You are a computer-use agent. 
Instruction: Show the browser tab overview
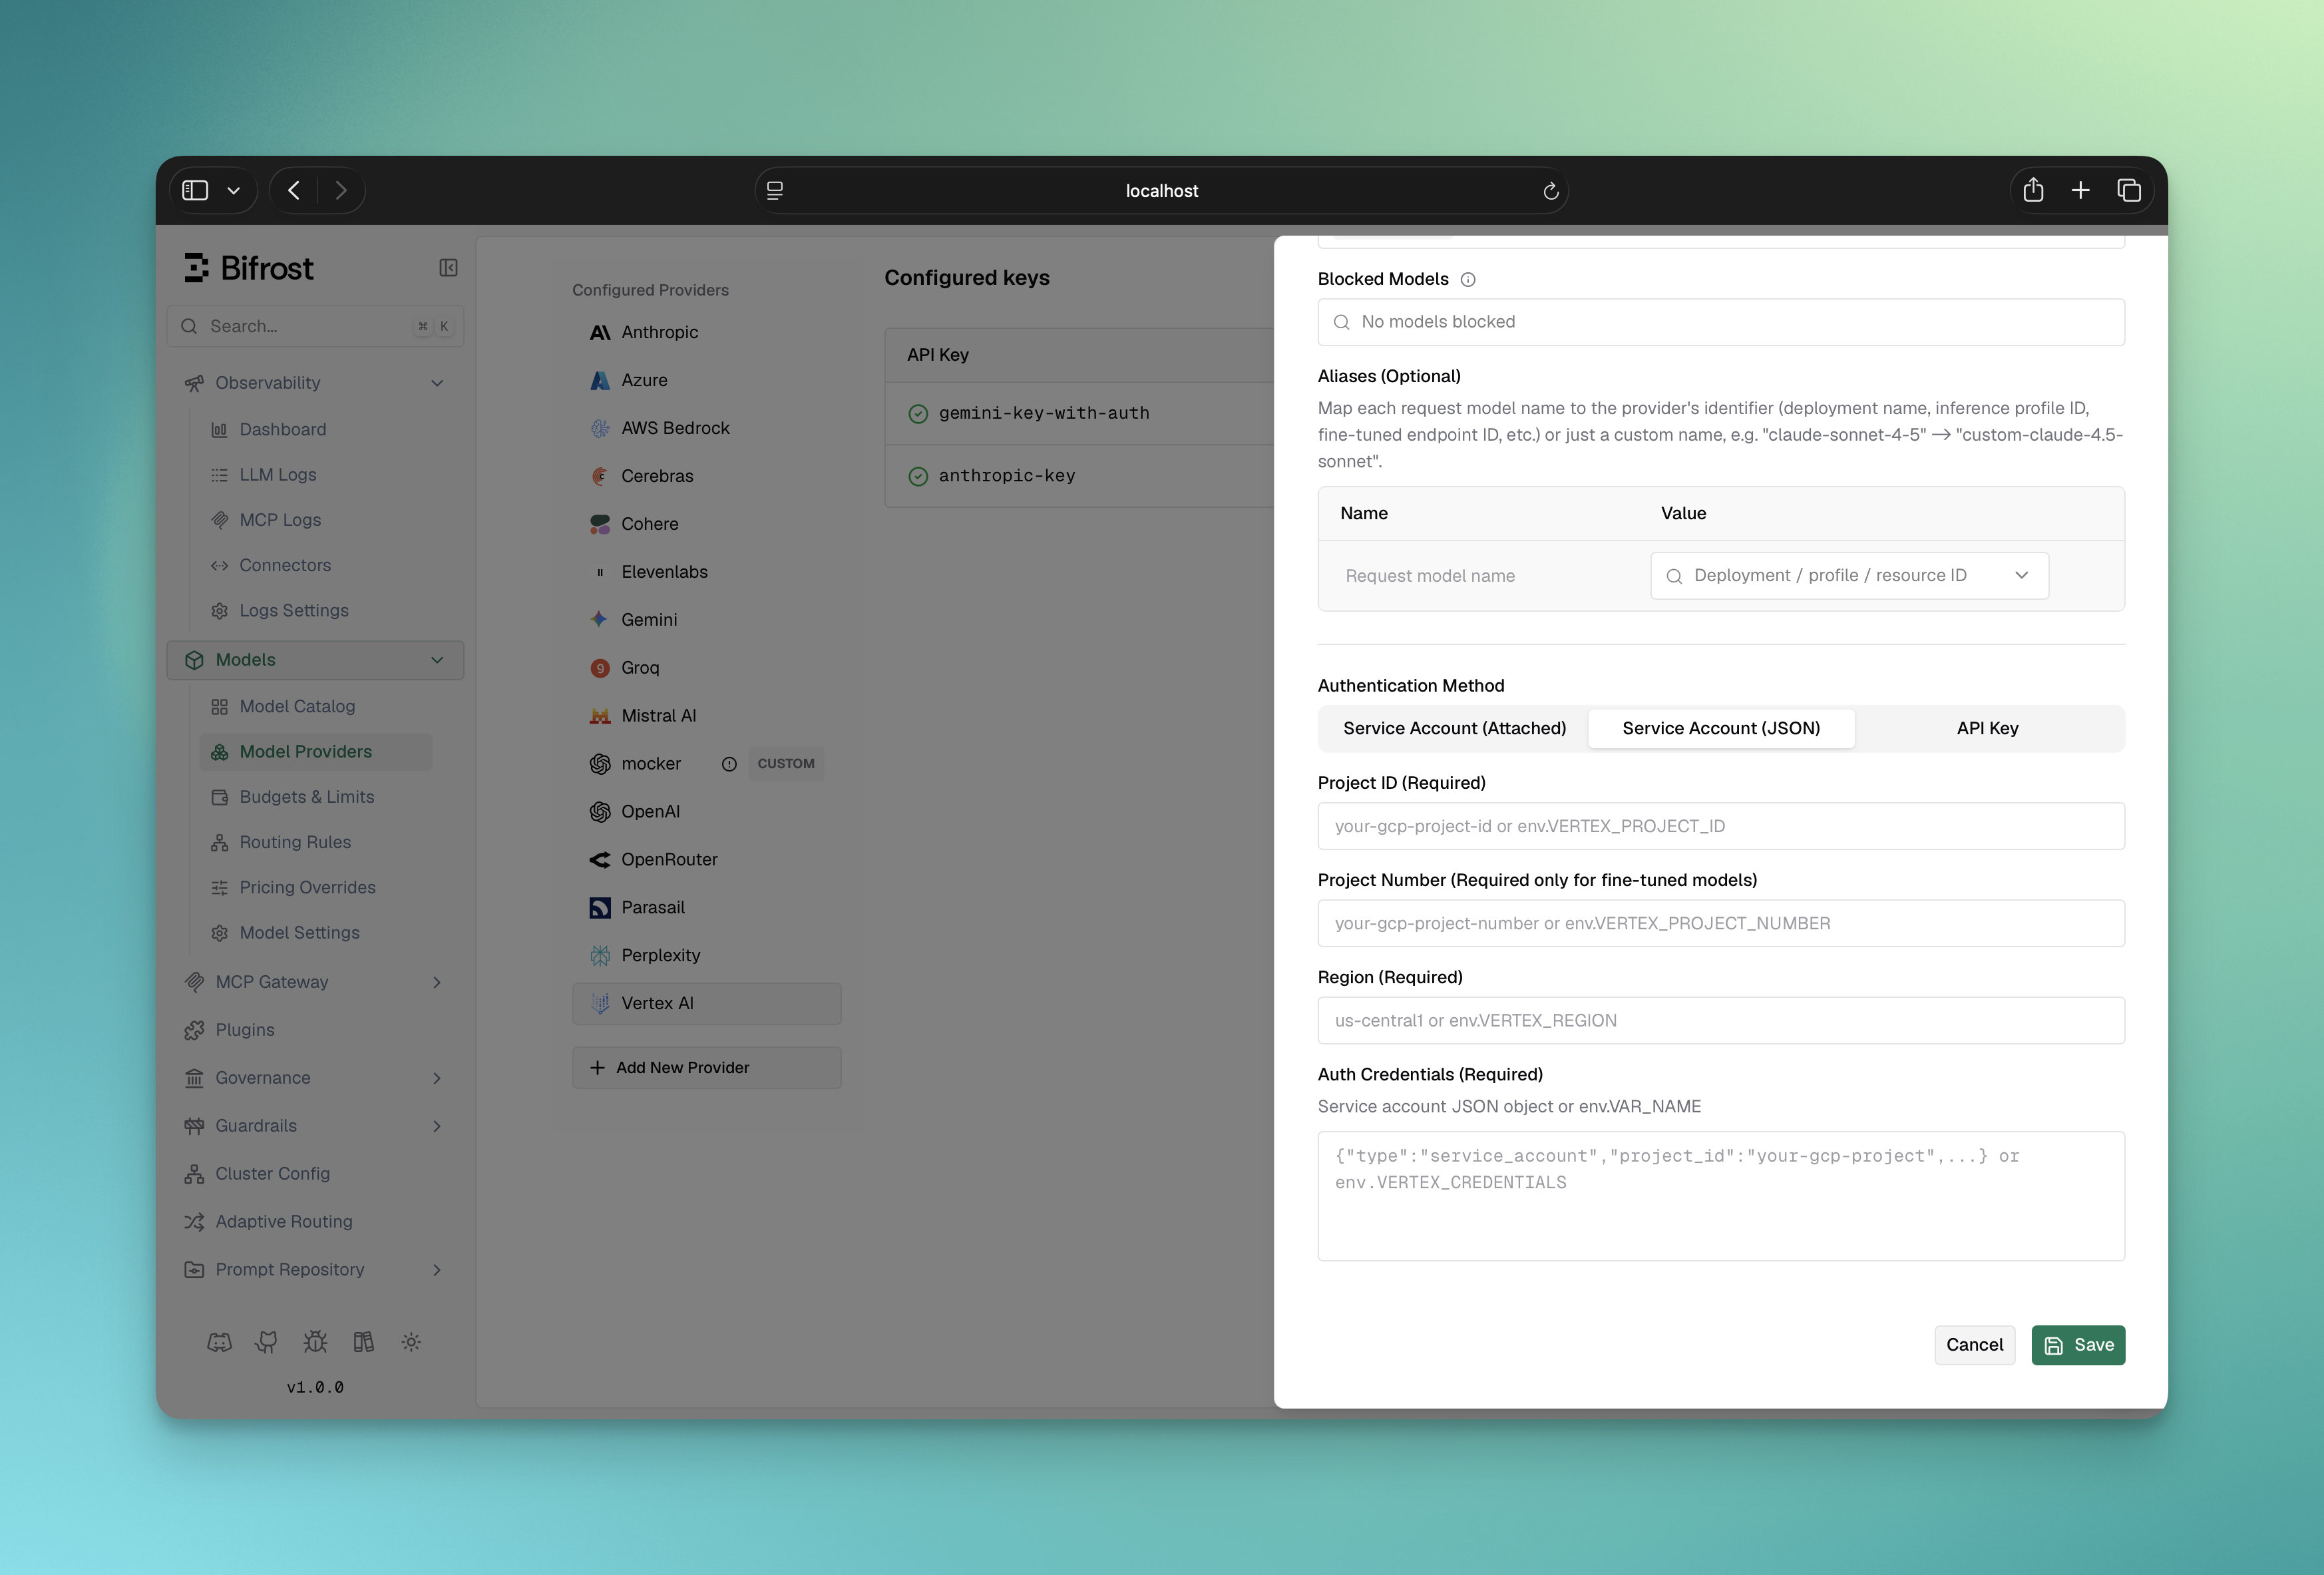pos(2129,190)
